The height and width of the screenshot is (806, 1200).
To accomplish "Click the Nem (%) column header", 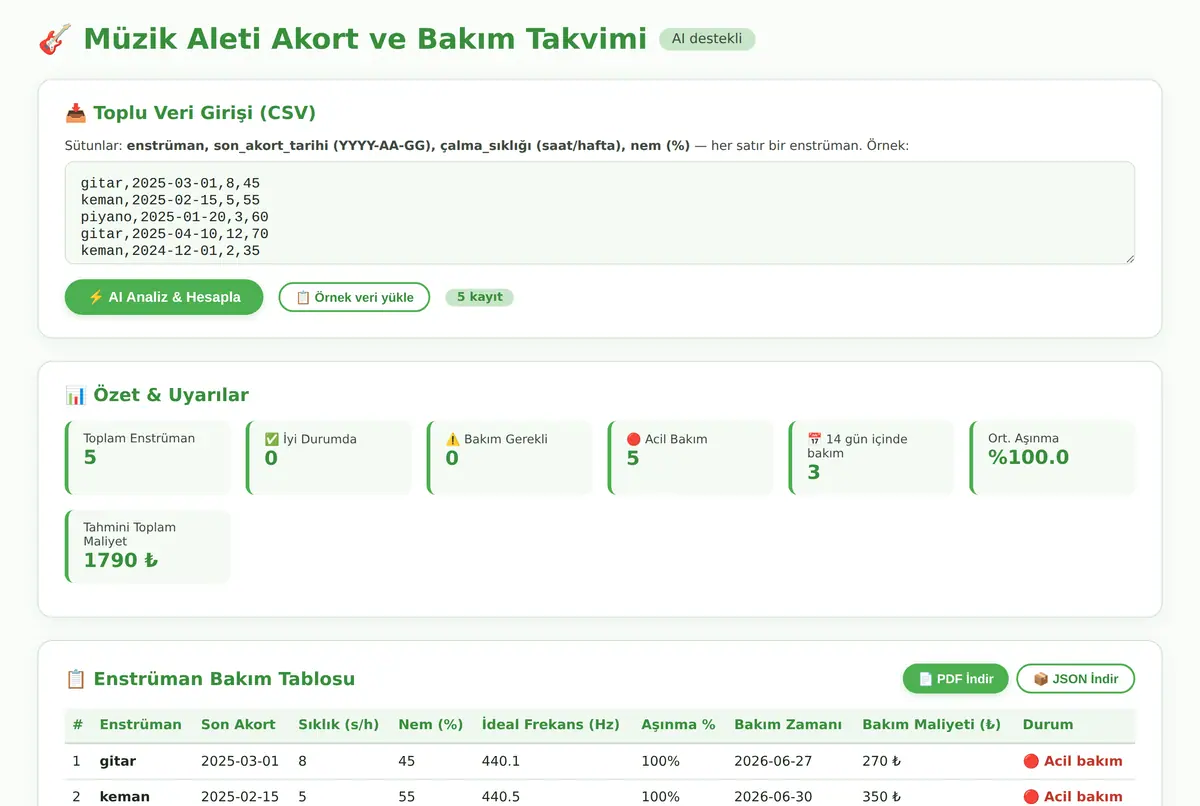I will (x=430, y=724).
